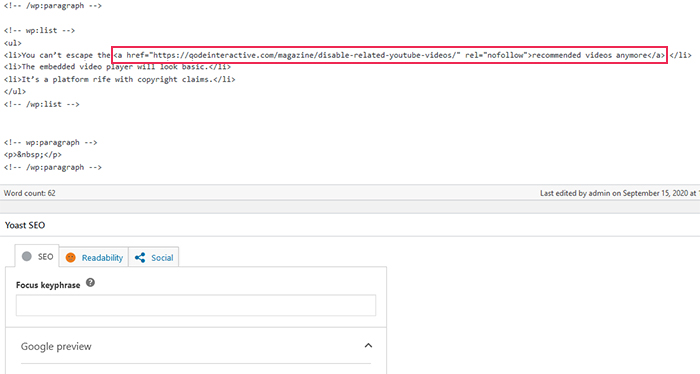The width and height of the screenshot is (700, 374).
Task: Click into the Focus keyphrase field
Action: point(196,305)
